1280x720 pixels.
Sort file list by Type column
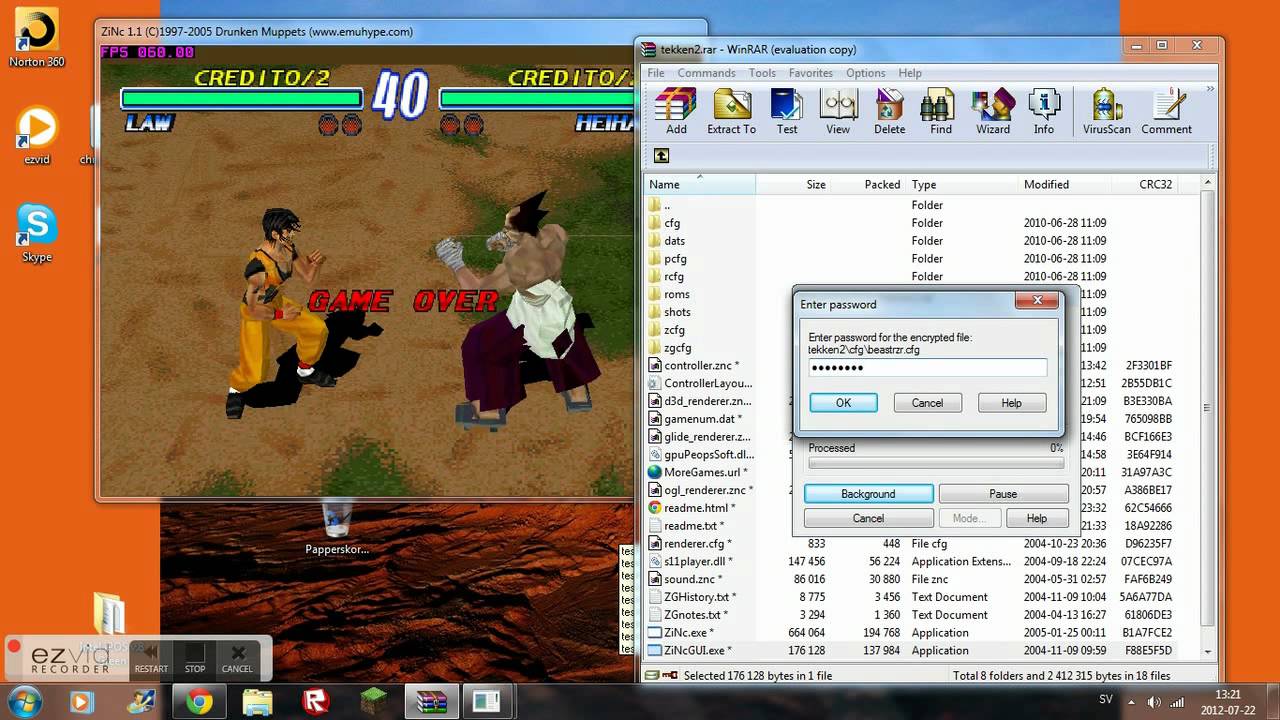pos(962,184)
